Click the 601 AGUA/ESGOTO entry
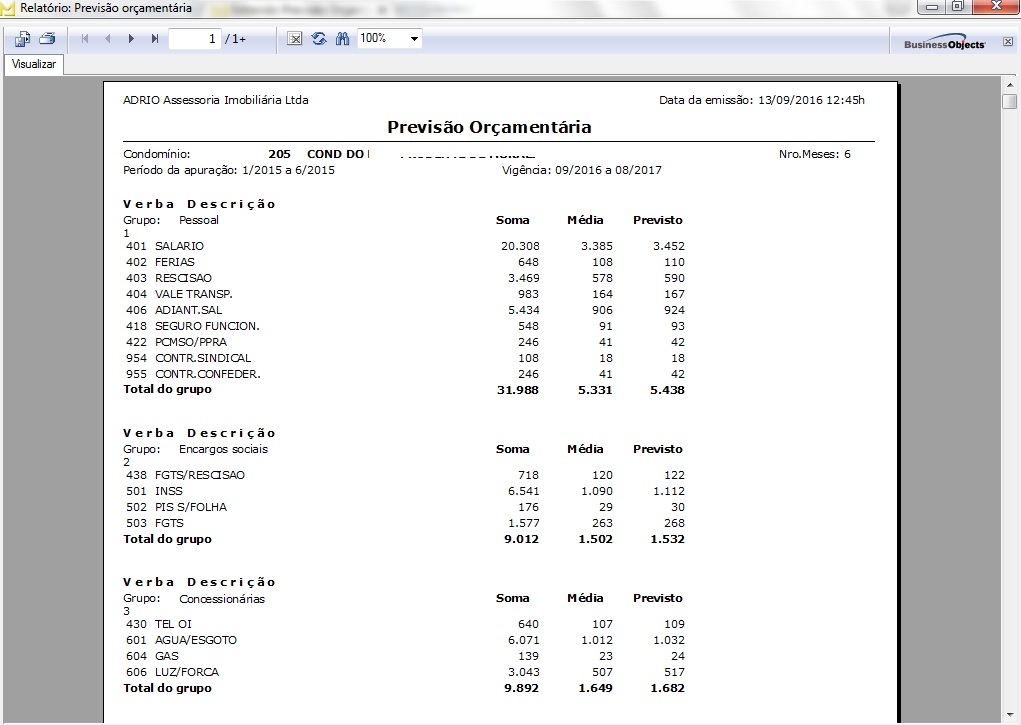 pos(195,640)
